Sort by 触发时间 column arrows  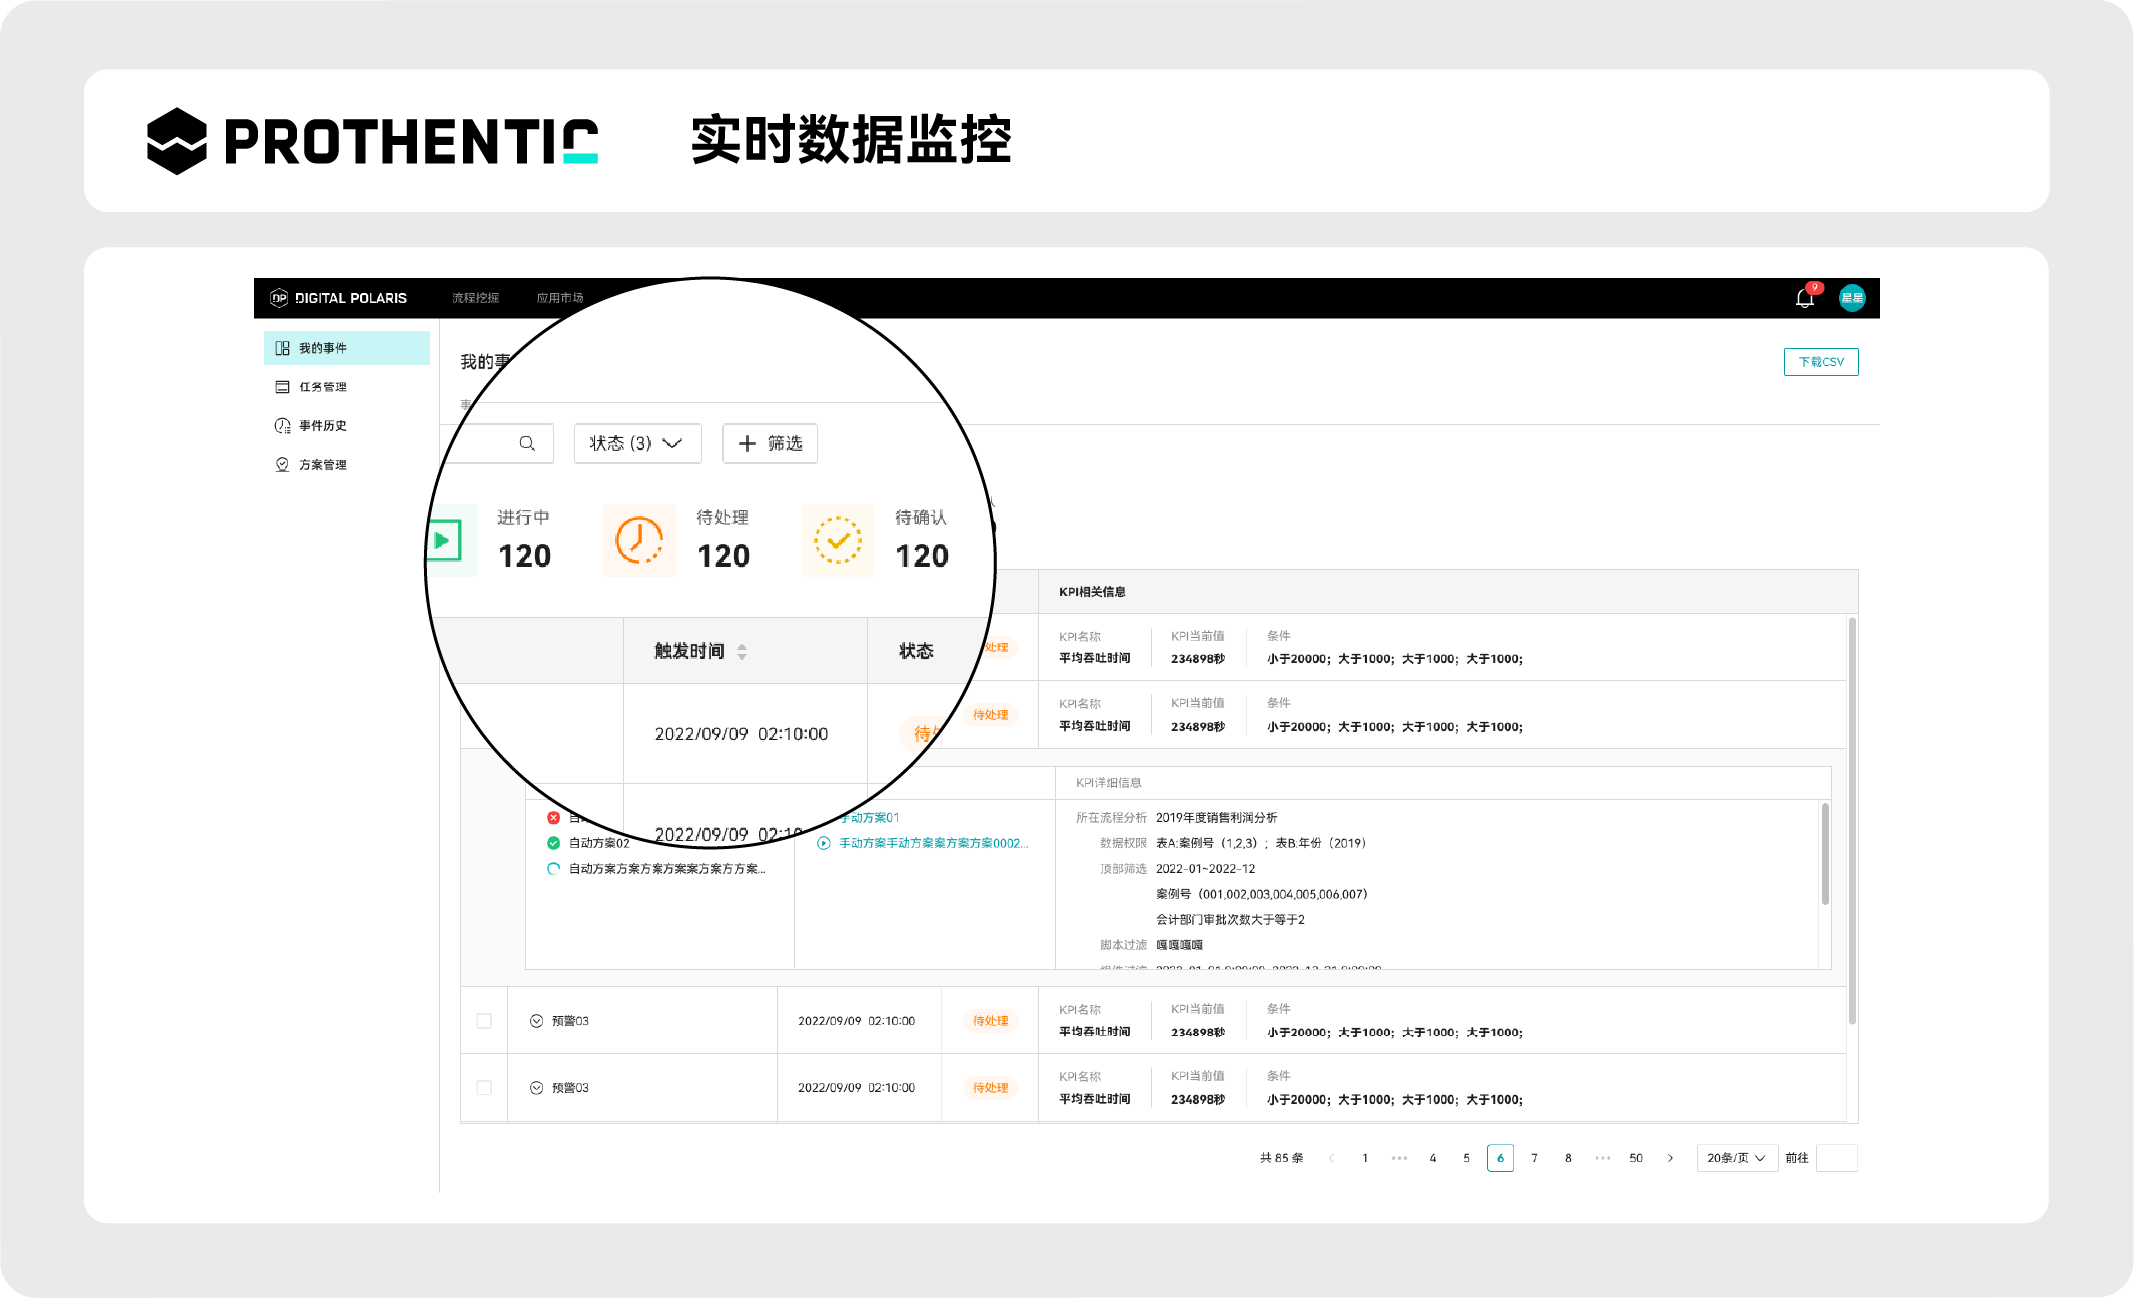(742, 651)
